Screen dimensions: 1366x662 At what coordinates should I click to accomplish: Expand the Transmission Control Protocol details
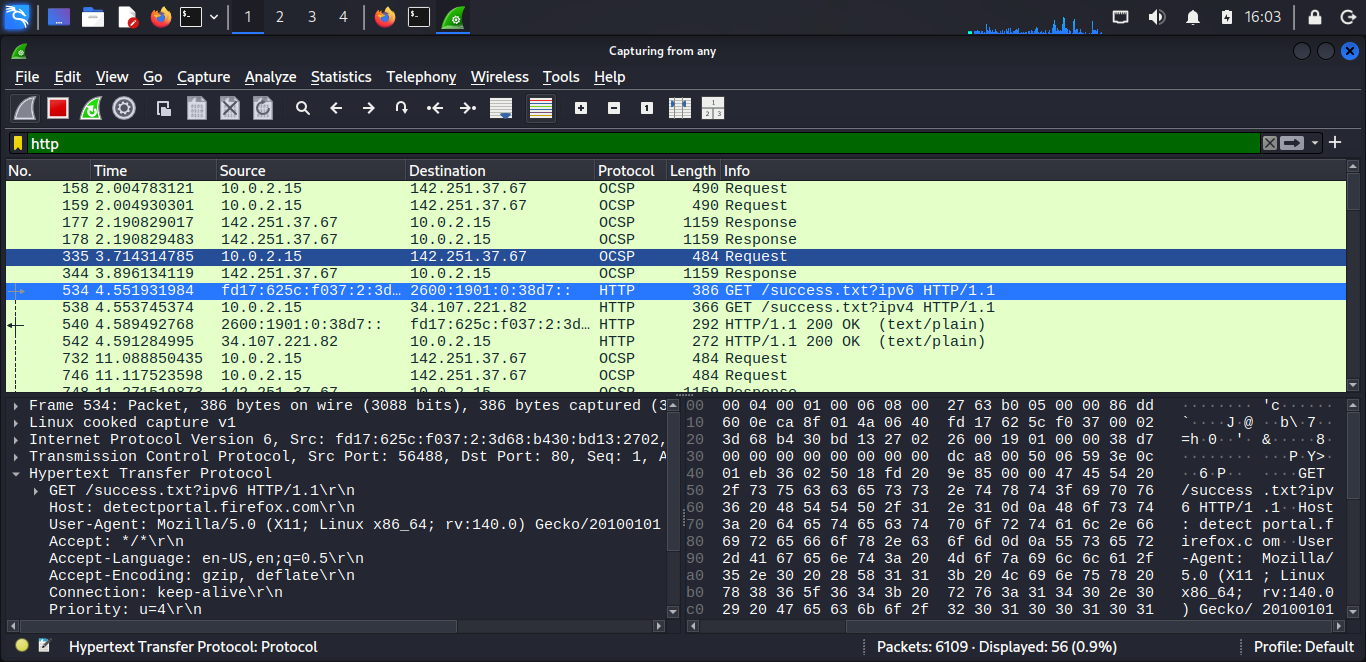pyautogui.click(x=17, y=457)
